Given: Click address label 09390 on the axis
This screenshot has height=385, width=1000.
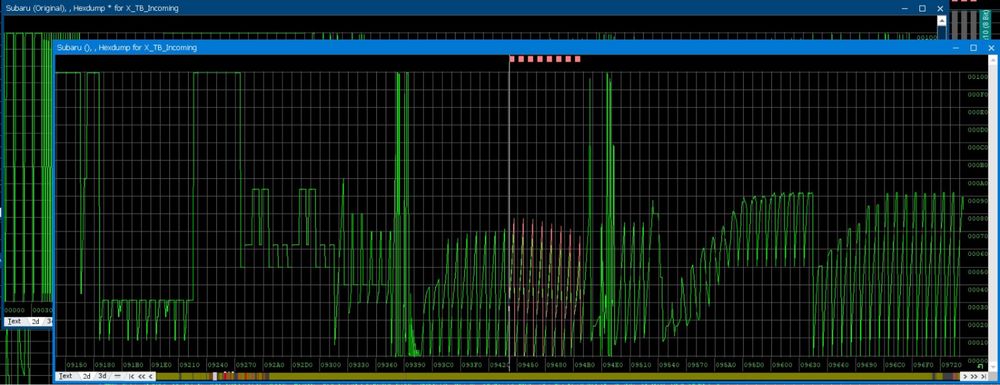Looking at the screenshot, I should pyautogui.click(x=415, y=365).
